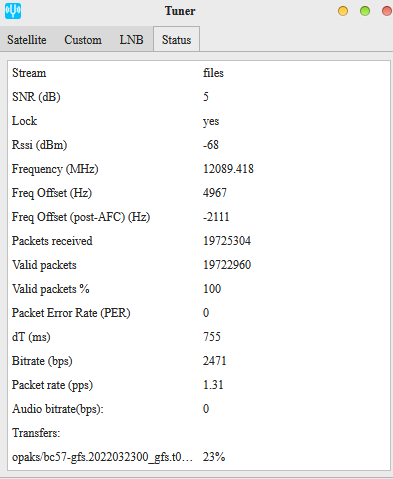Select the Stream row showing files
The image size is (393, 479).
199,73
